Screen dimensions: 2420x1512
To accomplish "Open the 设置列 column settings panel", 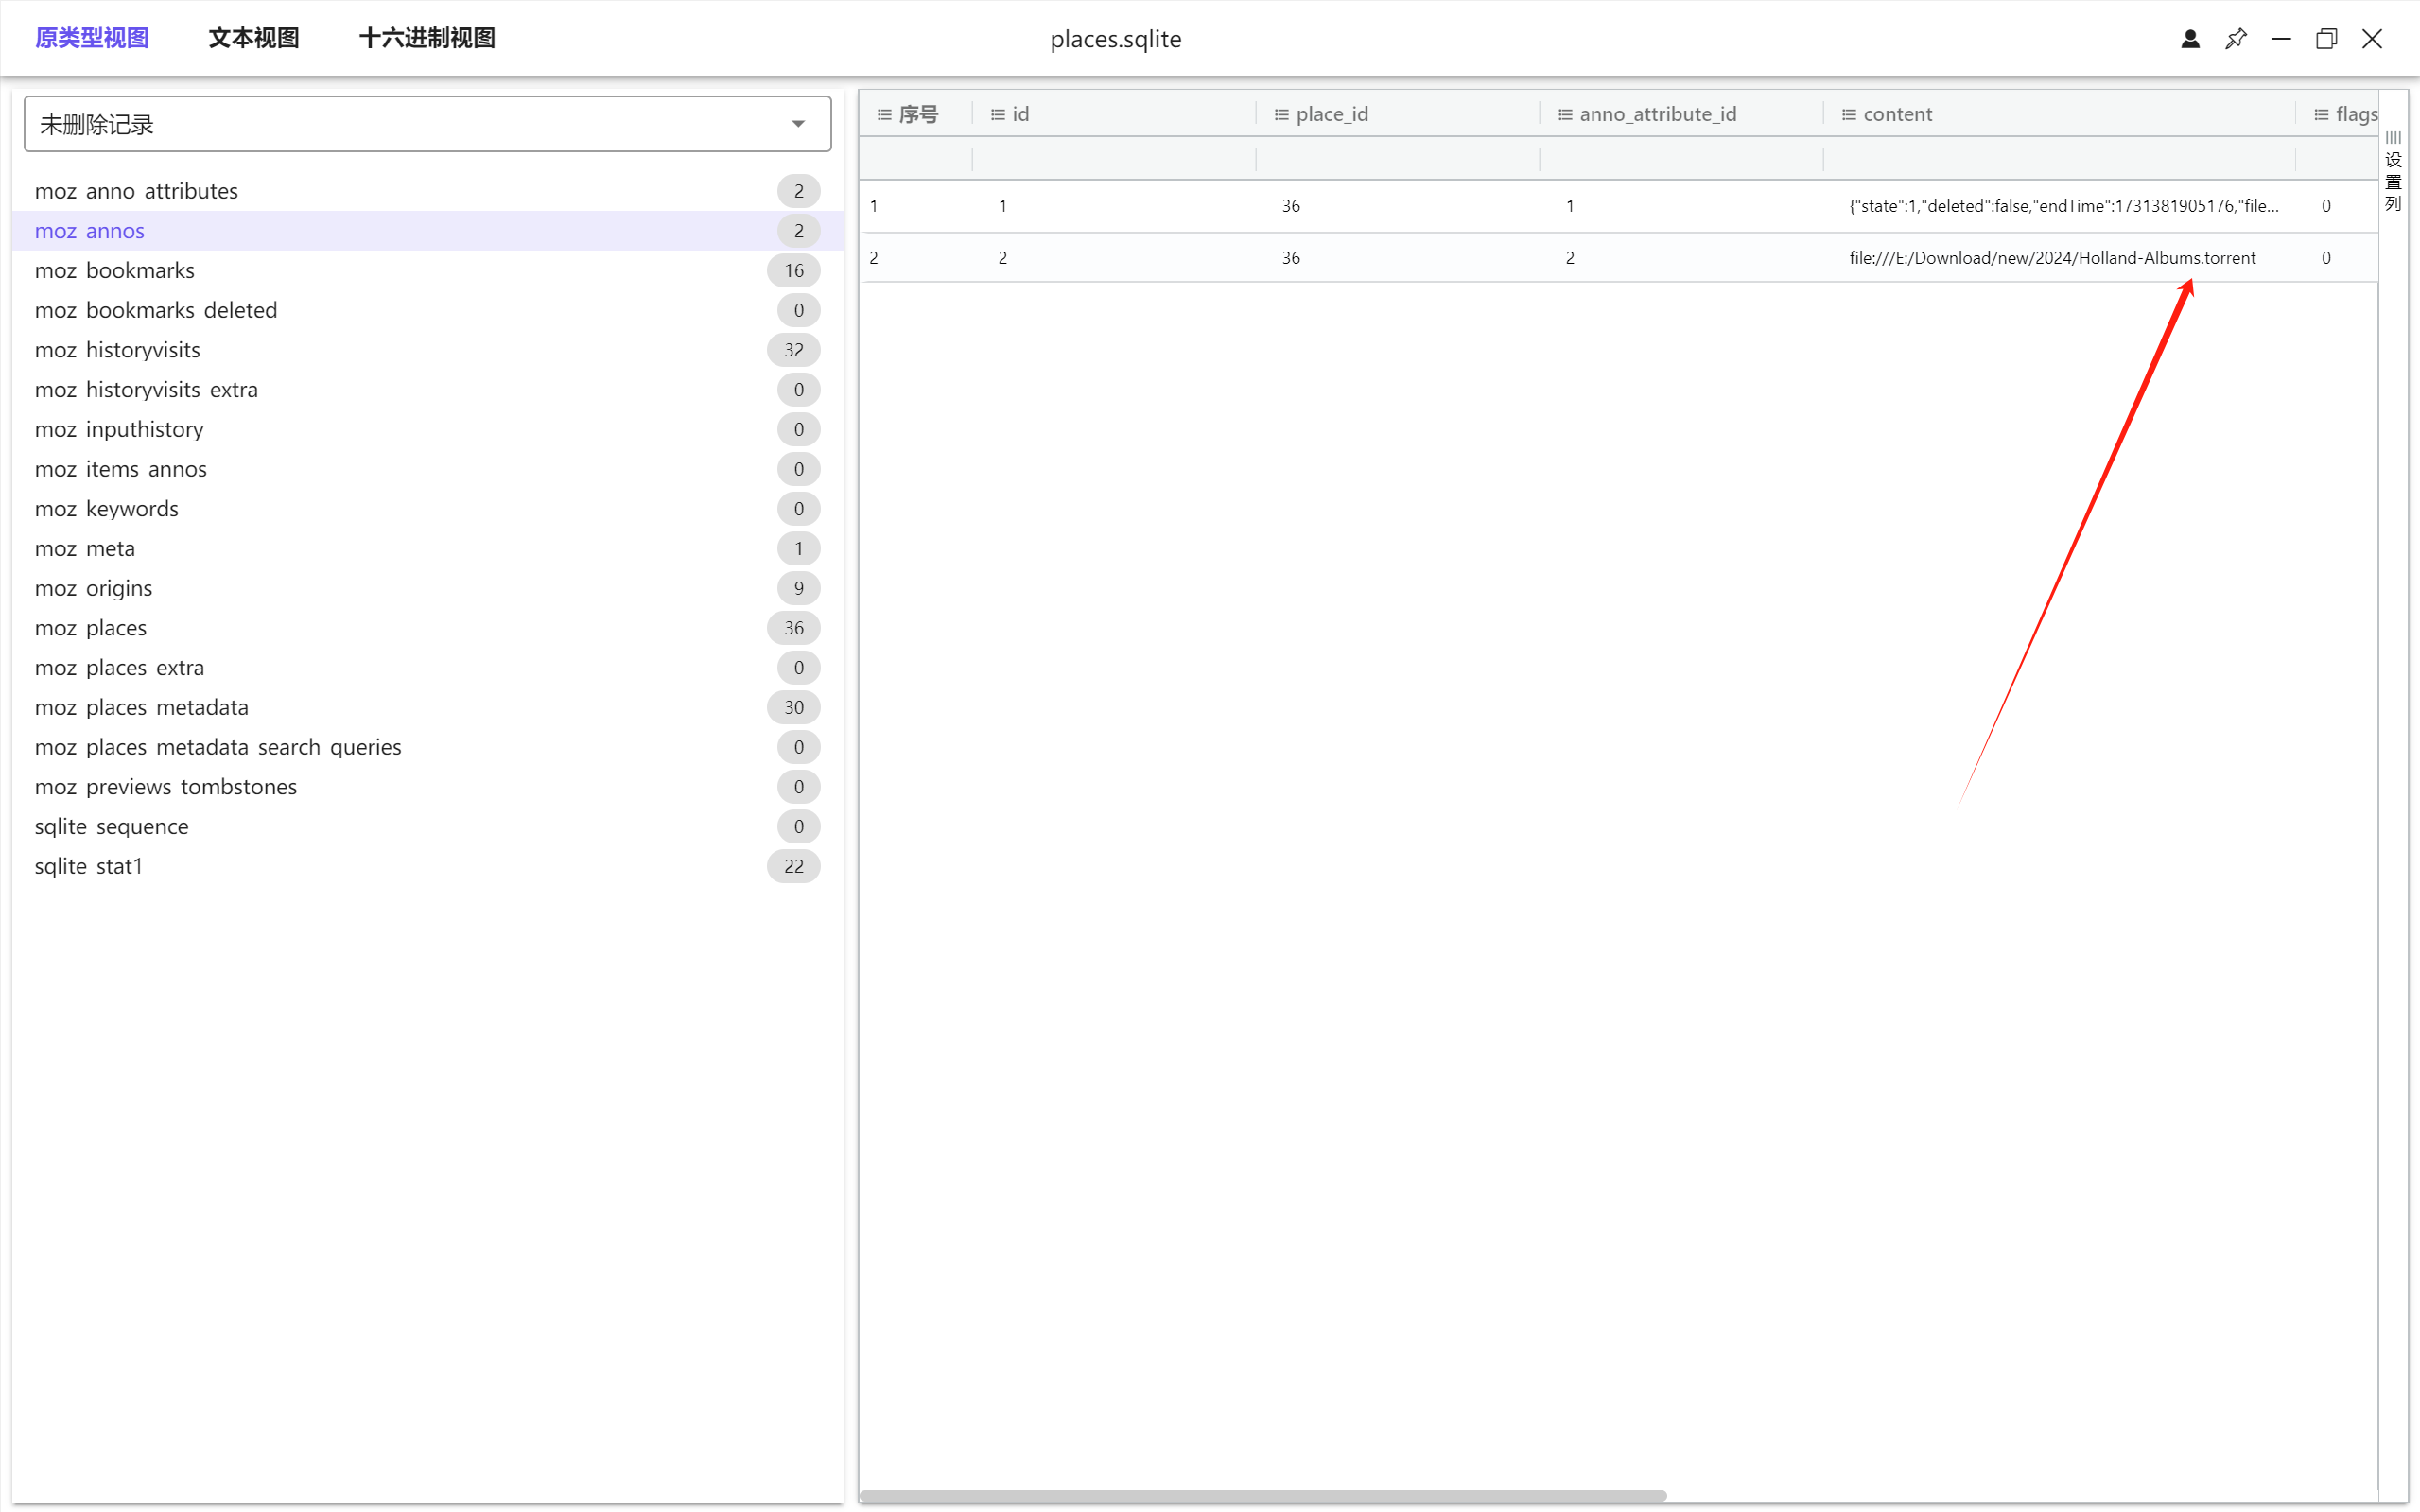I will [2393, 172].
